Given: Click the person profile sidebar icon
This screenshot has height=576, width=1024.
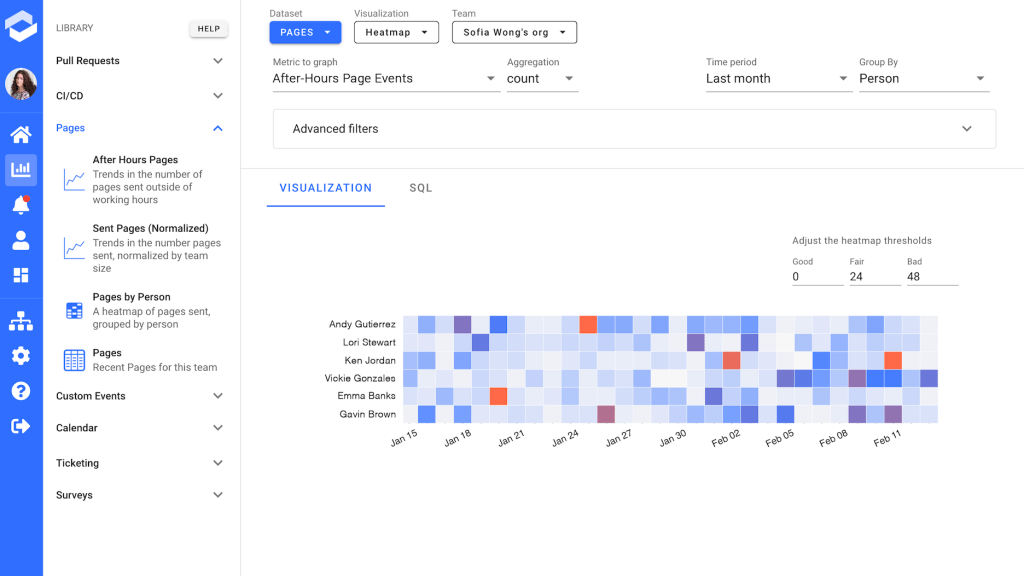Looking at the screenshot, I should click(x=20, y=240).
